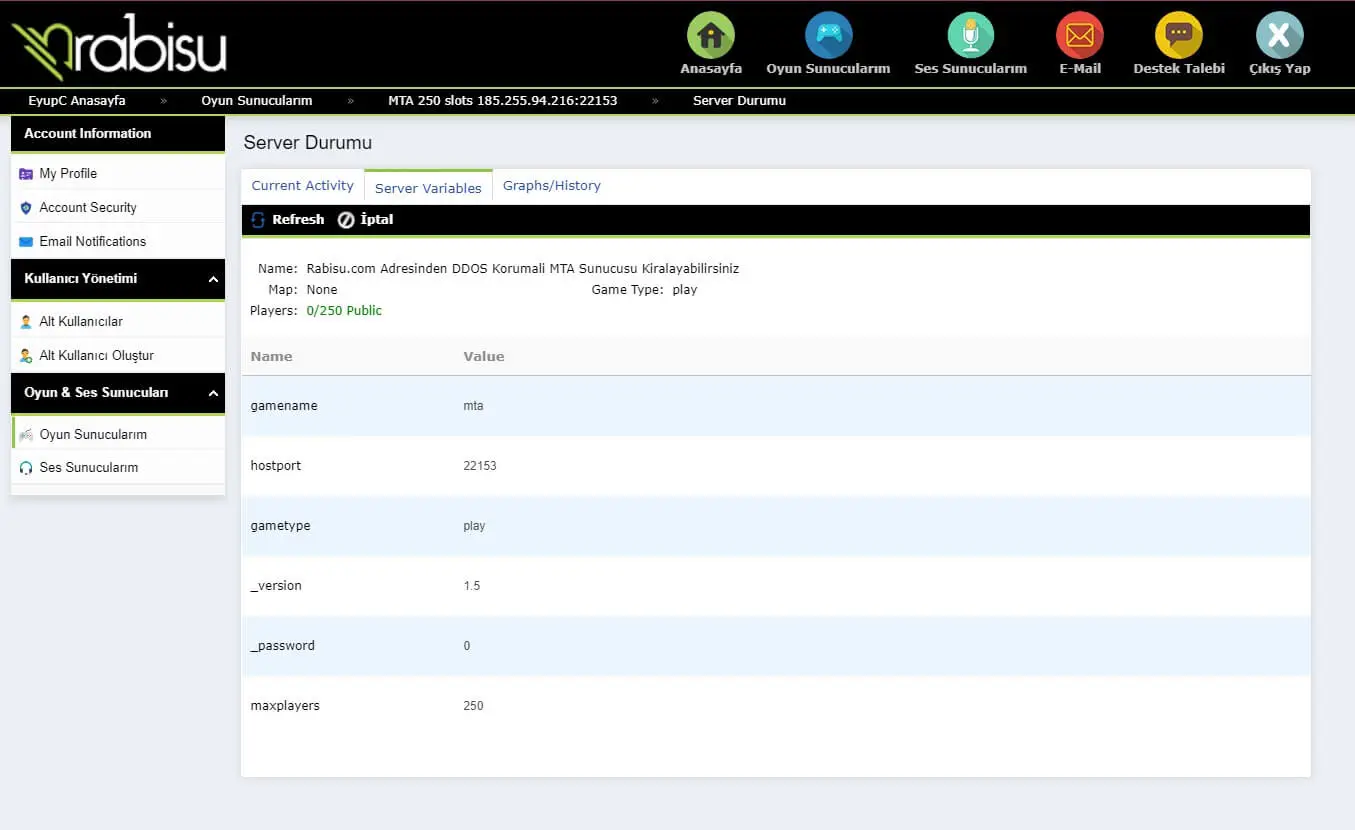Switch to the Current Activity tab
1355x830 pixels.
pyautogui.click(x=303, y=186)
